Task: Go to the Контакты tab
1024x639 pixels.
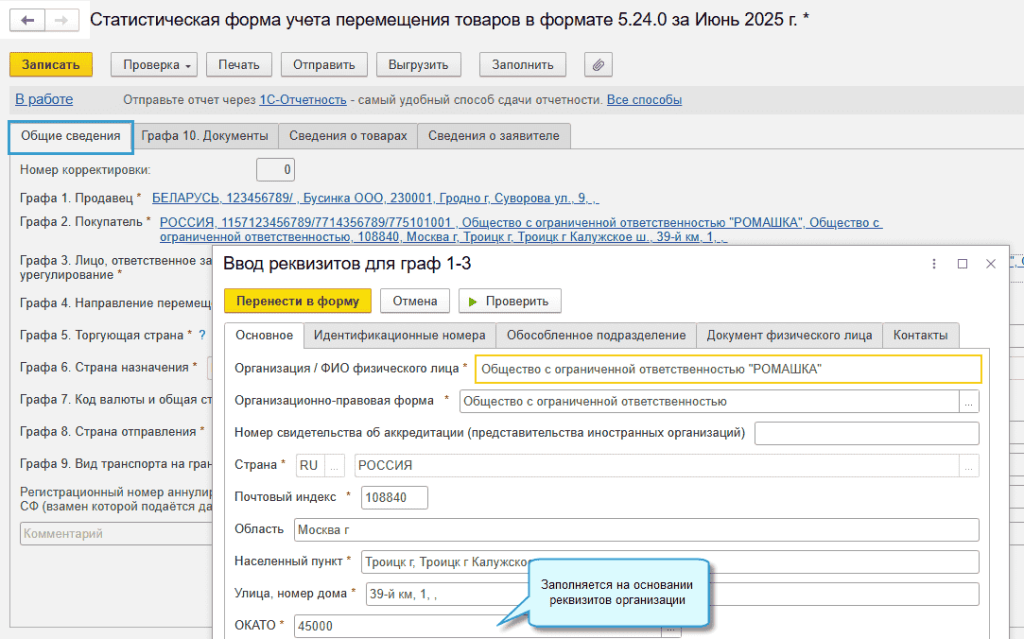Action: (x=921, y=335)
